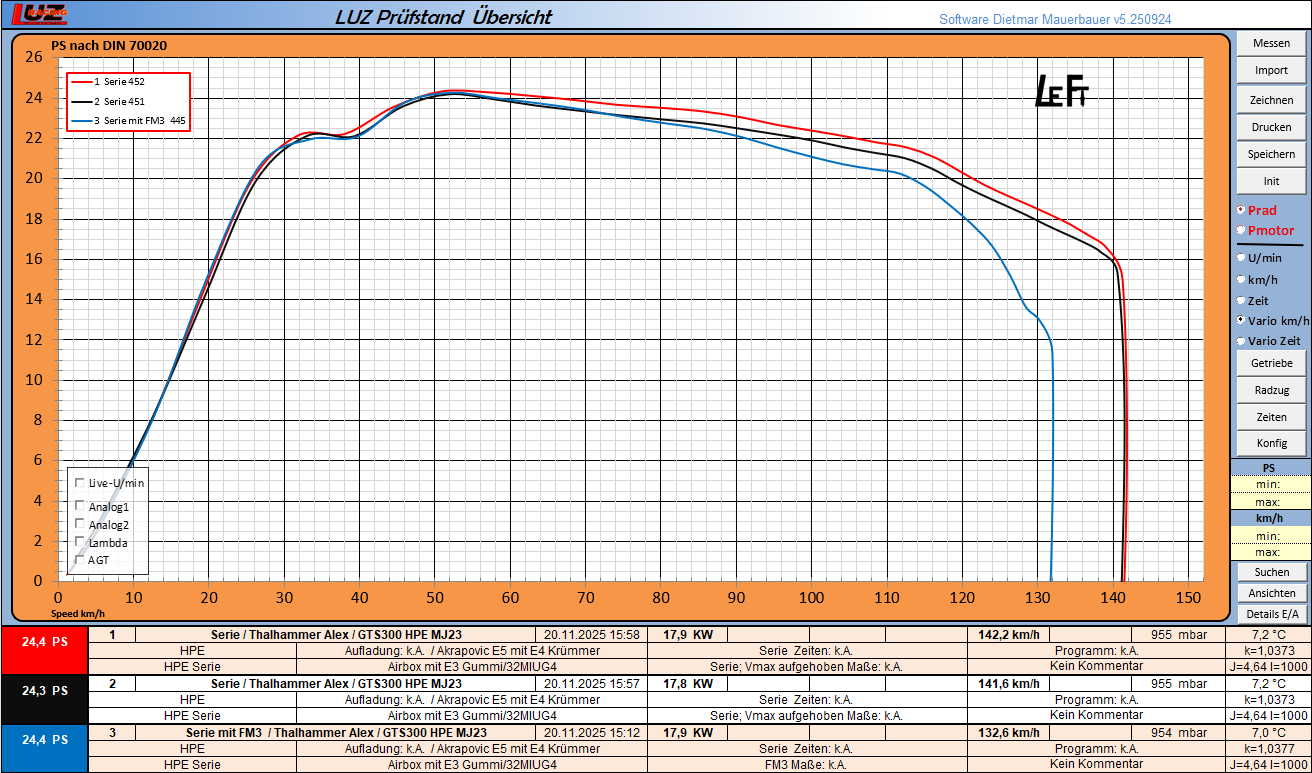Click the LEFT logo in chart
The image size is (1312, 773).
pyautogui.click(x=1060, y=91)
